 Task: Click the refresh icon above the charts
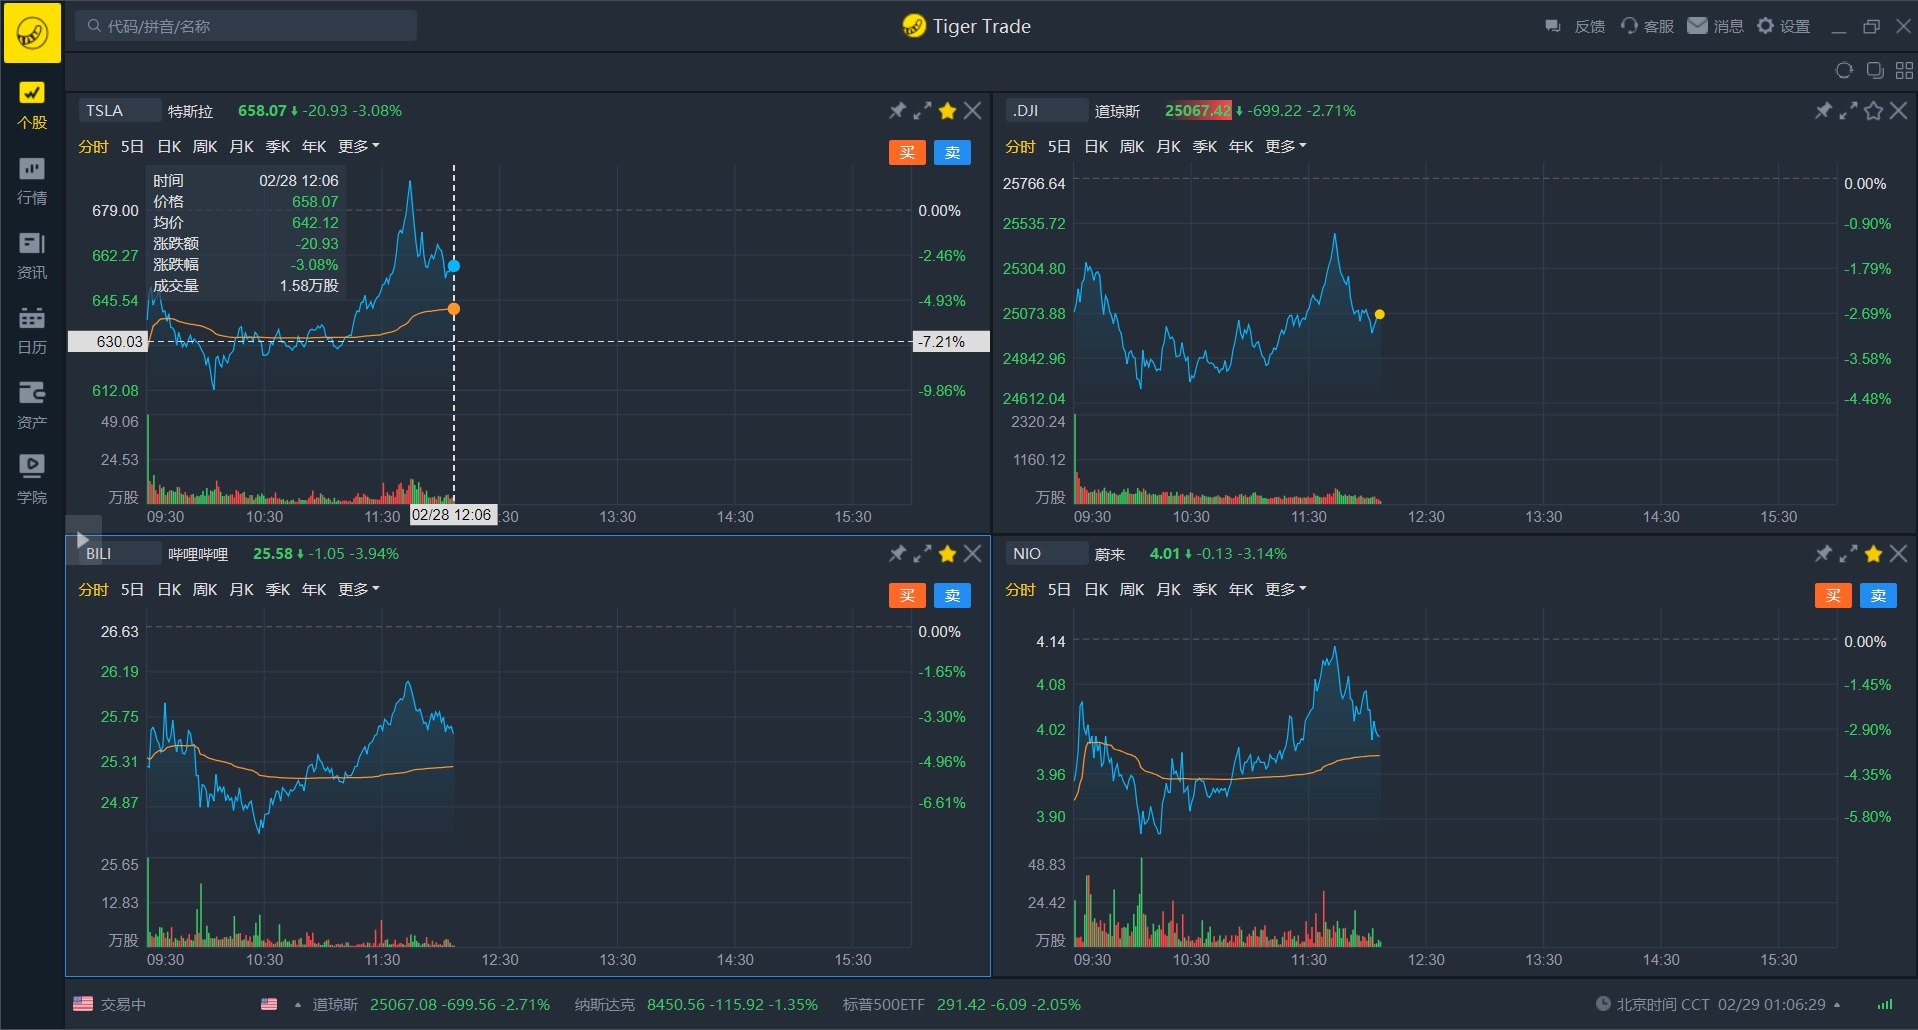click(1844, 70)
